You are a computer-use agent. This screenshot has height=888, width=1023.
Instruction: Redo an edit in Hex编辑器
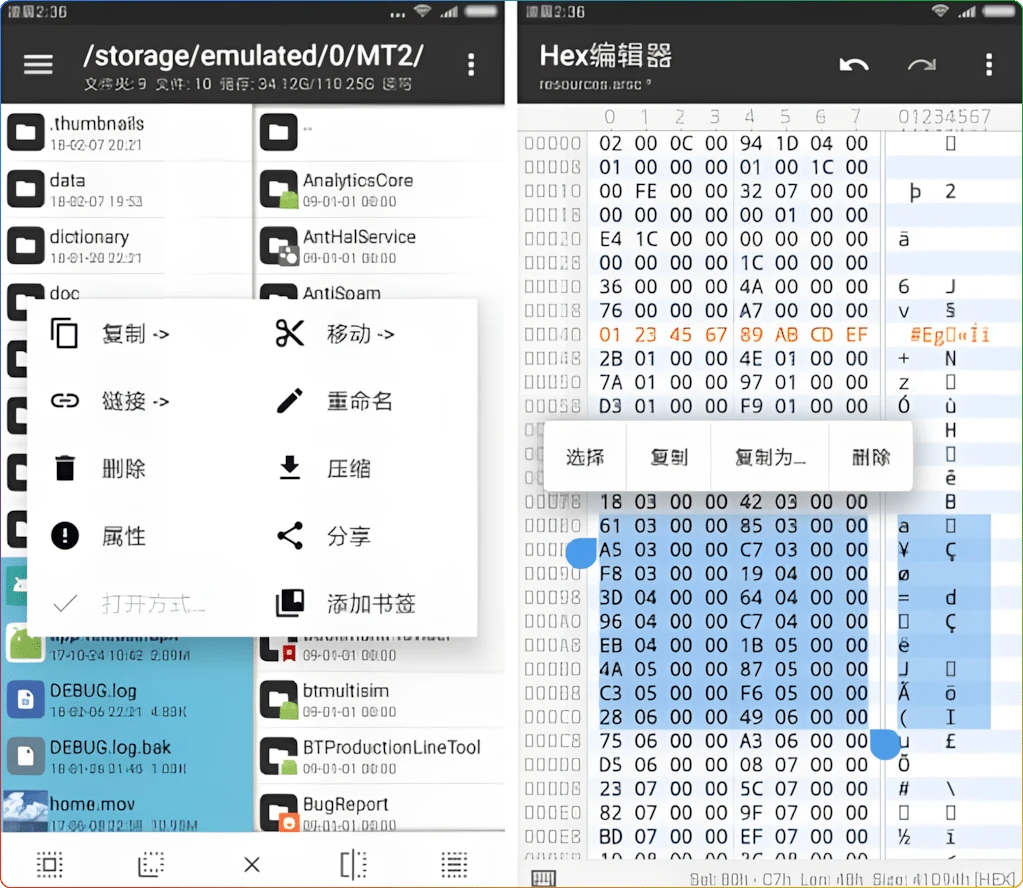[x=922, y=62]
